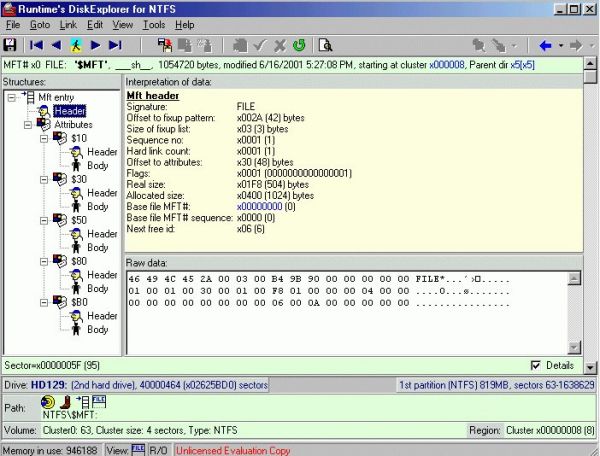
Task: Click the first hex byte 46 in Raw data
Action: pyautogui.click(x=134, y=276)
